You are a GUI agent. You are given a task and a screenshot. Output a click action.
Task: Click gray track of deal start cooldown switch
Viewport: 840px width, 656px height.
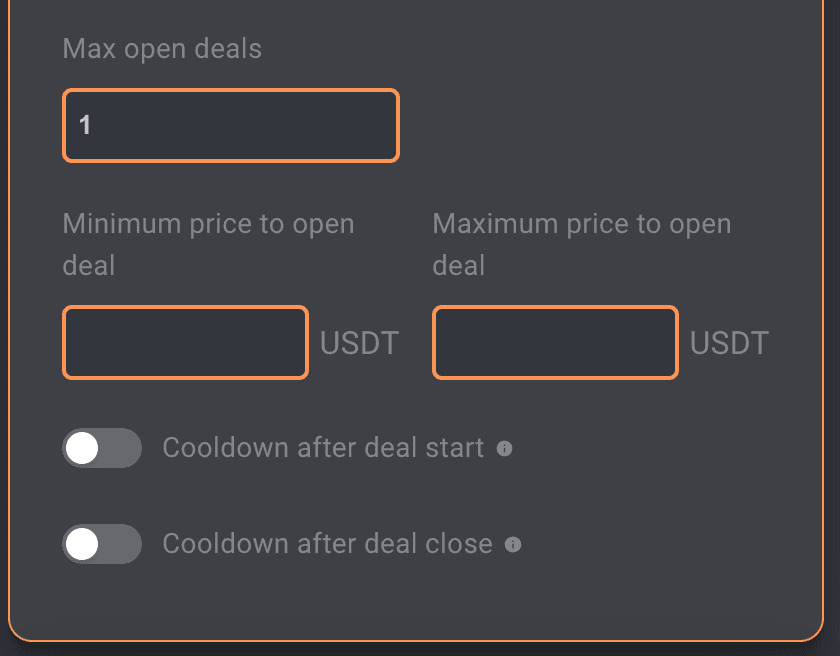click(x=122, y=448)
